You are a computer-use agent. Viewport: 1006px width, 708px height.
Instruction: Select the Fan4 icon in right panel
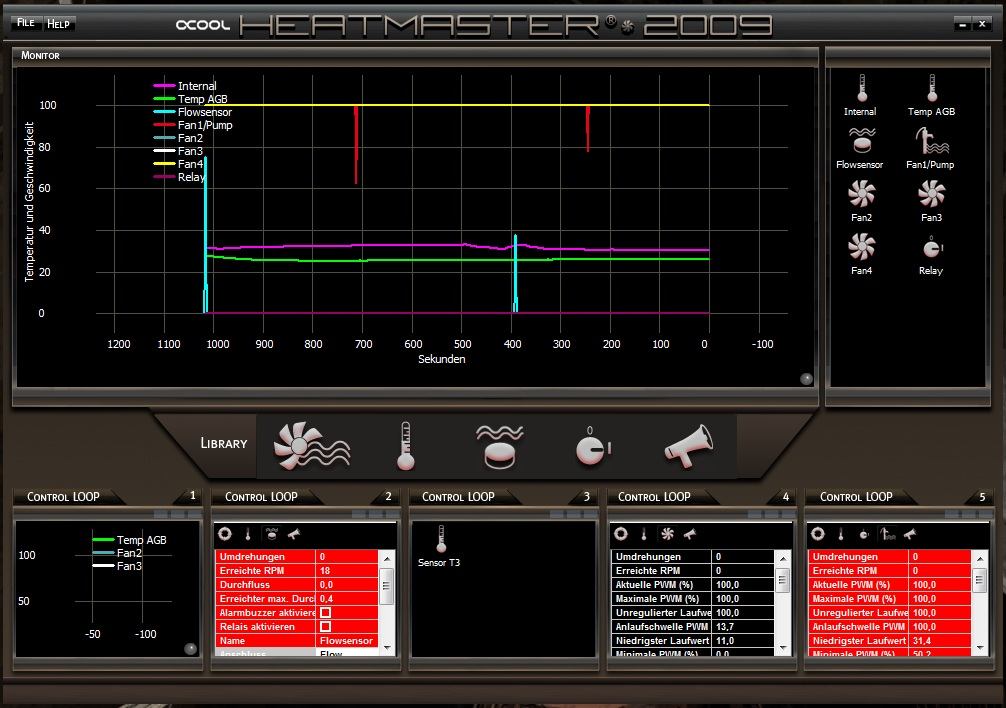click(862, 247)
